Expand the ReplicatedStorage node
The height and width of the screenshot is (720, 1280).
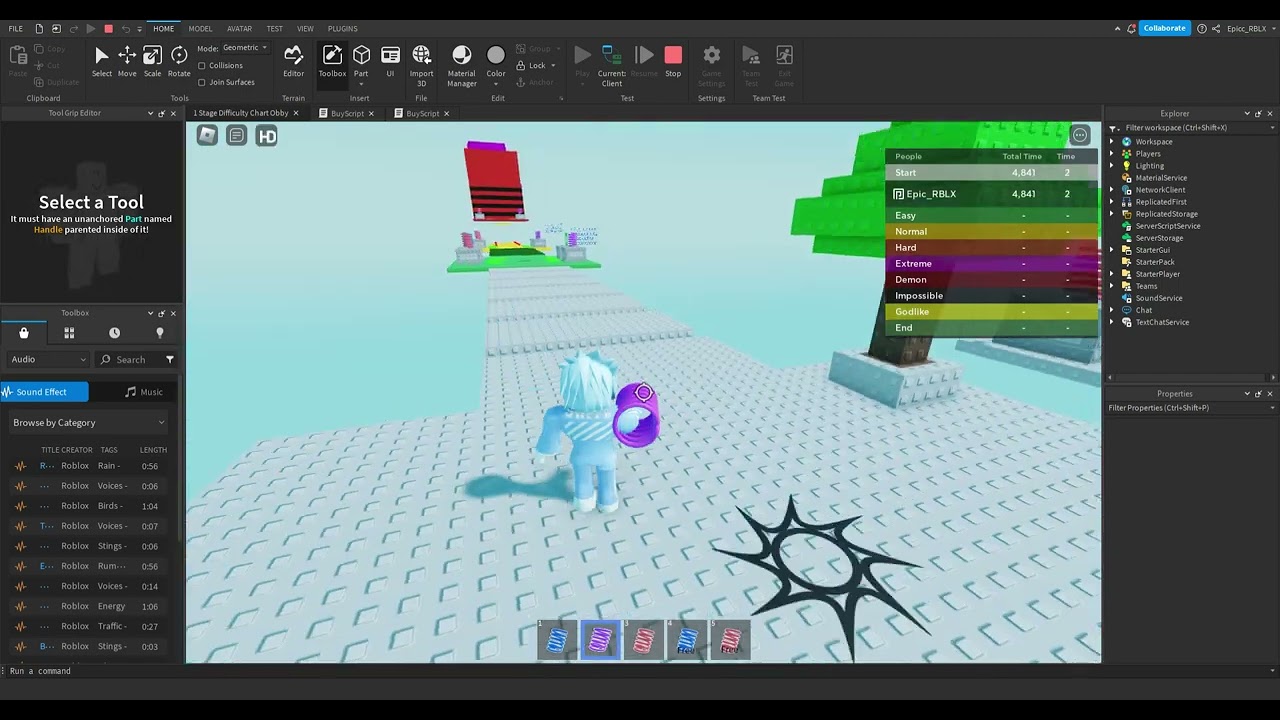(1112, 214)
